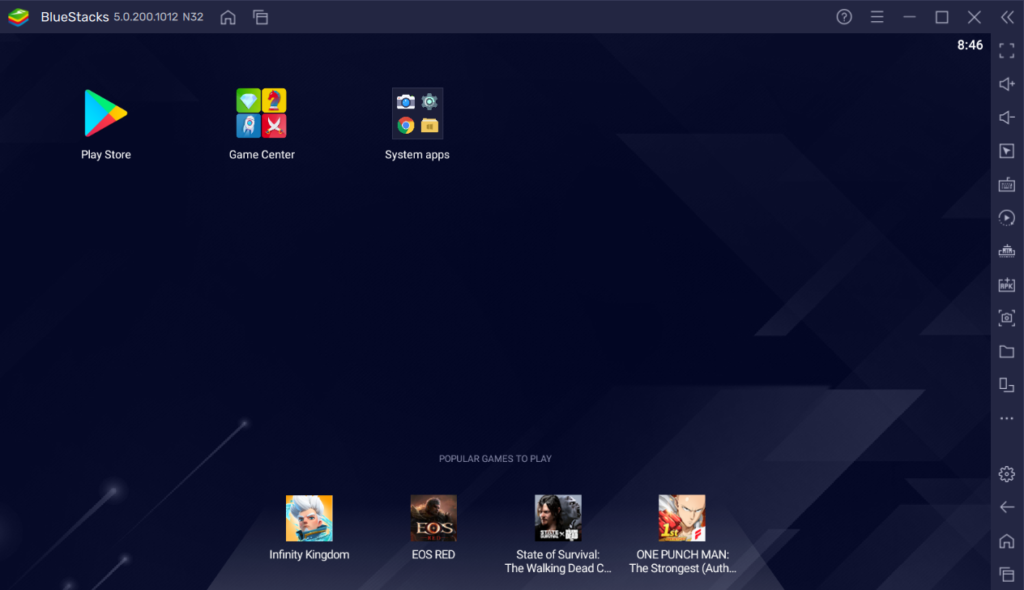The height and width of the screenshot is (590, 1024).
Task: Lower the emulator volume
Action: [1007, 117]
